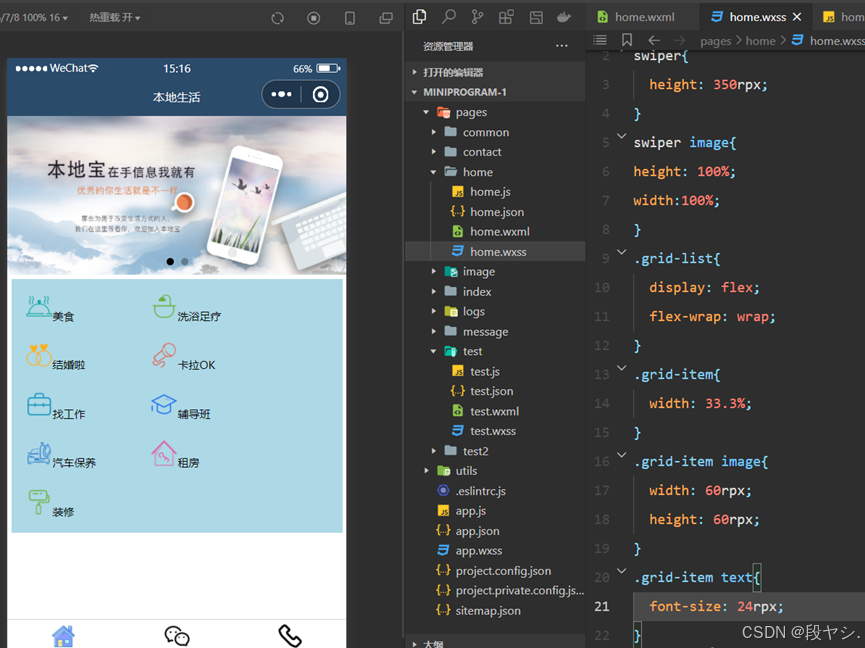The height and width of the screenshot is (648, 865).
Task: Select the first swiper indicator dot
Action: (170, 261)
